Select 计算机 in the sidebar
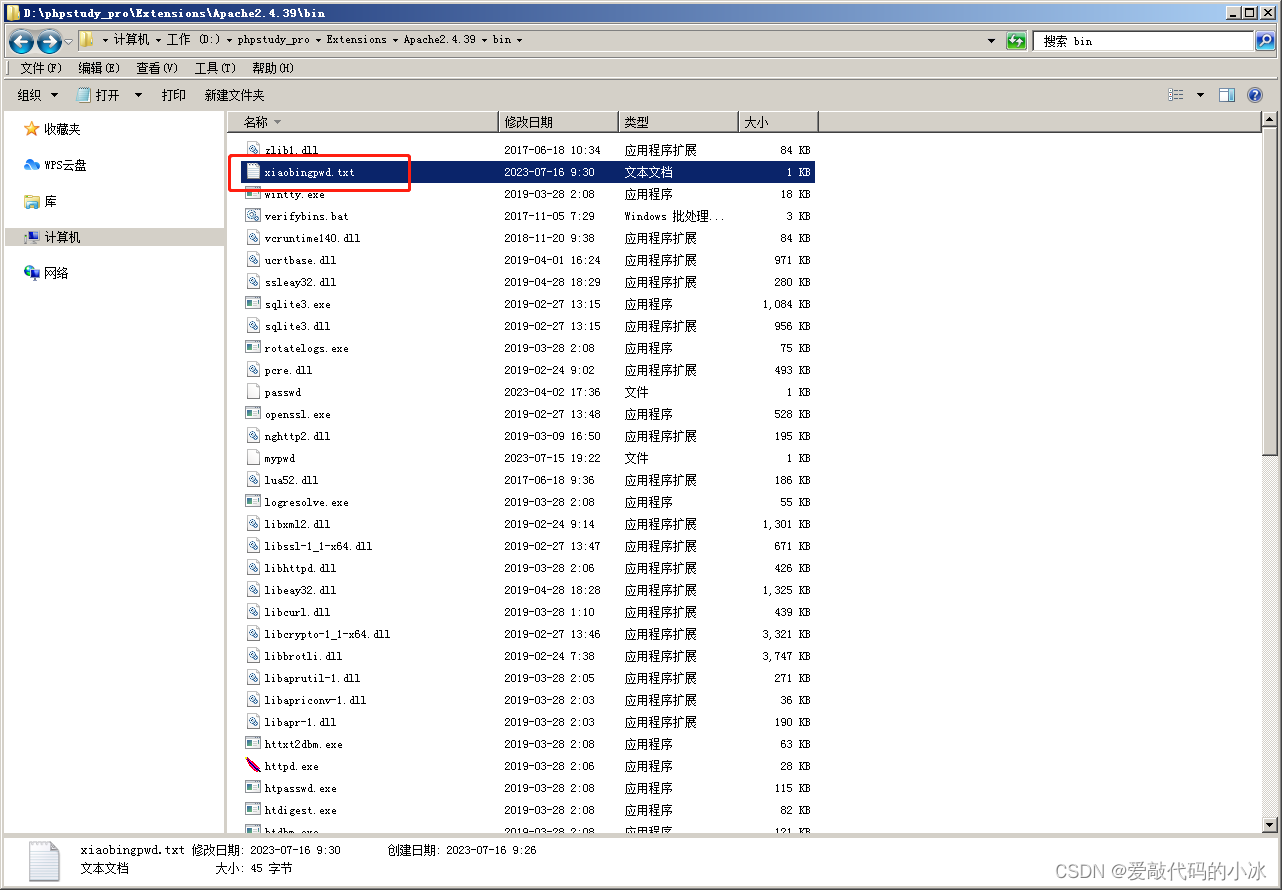 tap(113, 237)
